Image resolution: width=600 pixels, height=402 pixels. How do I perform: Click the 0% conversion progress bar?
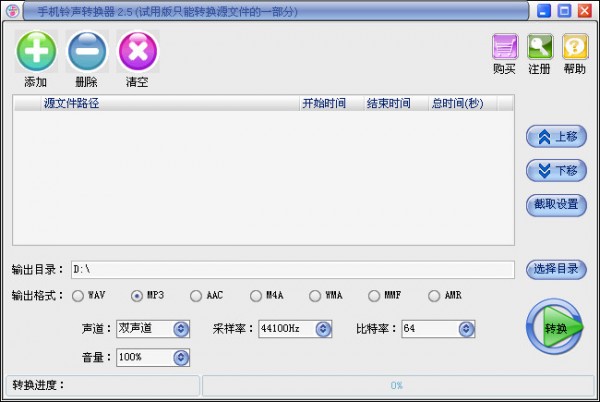pyautogui.click(x=398, y=386)
